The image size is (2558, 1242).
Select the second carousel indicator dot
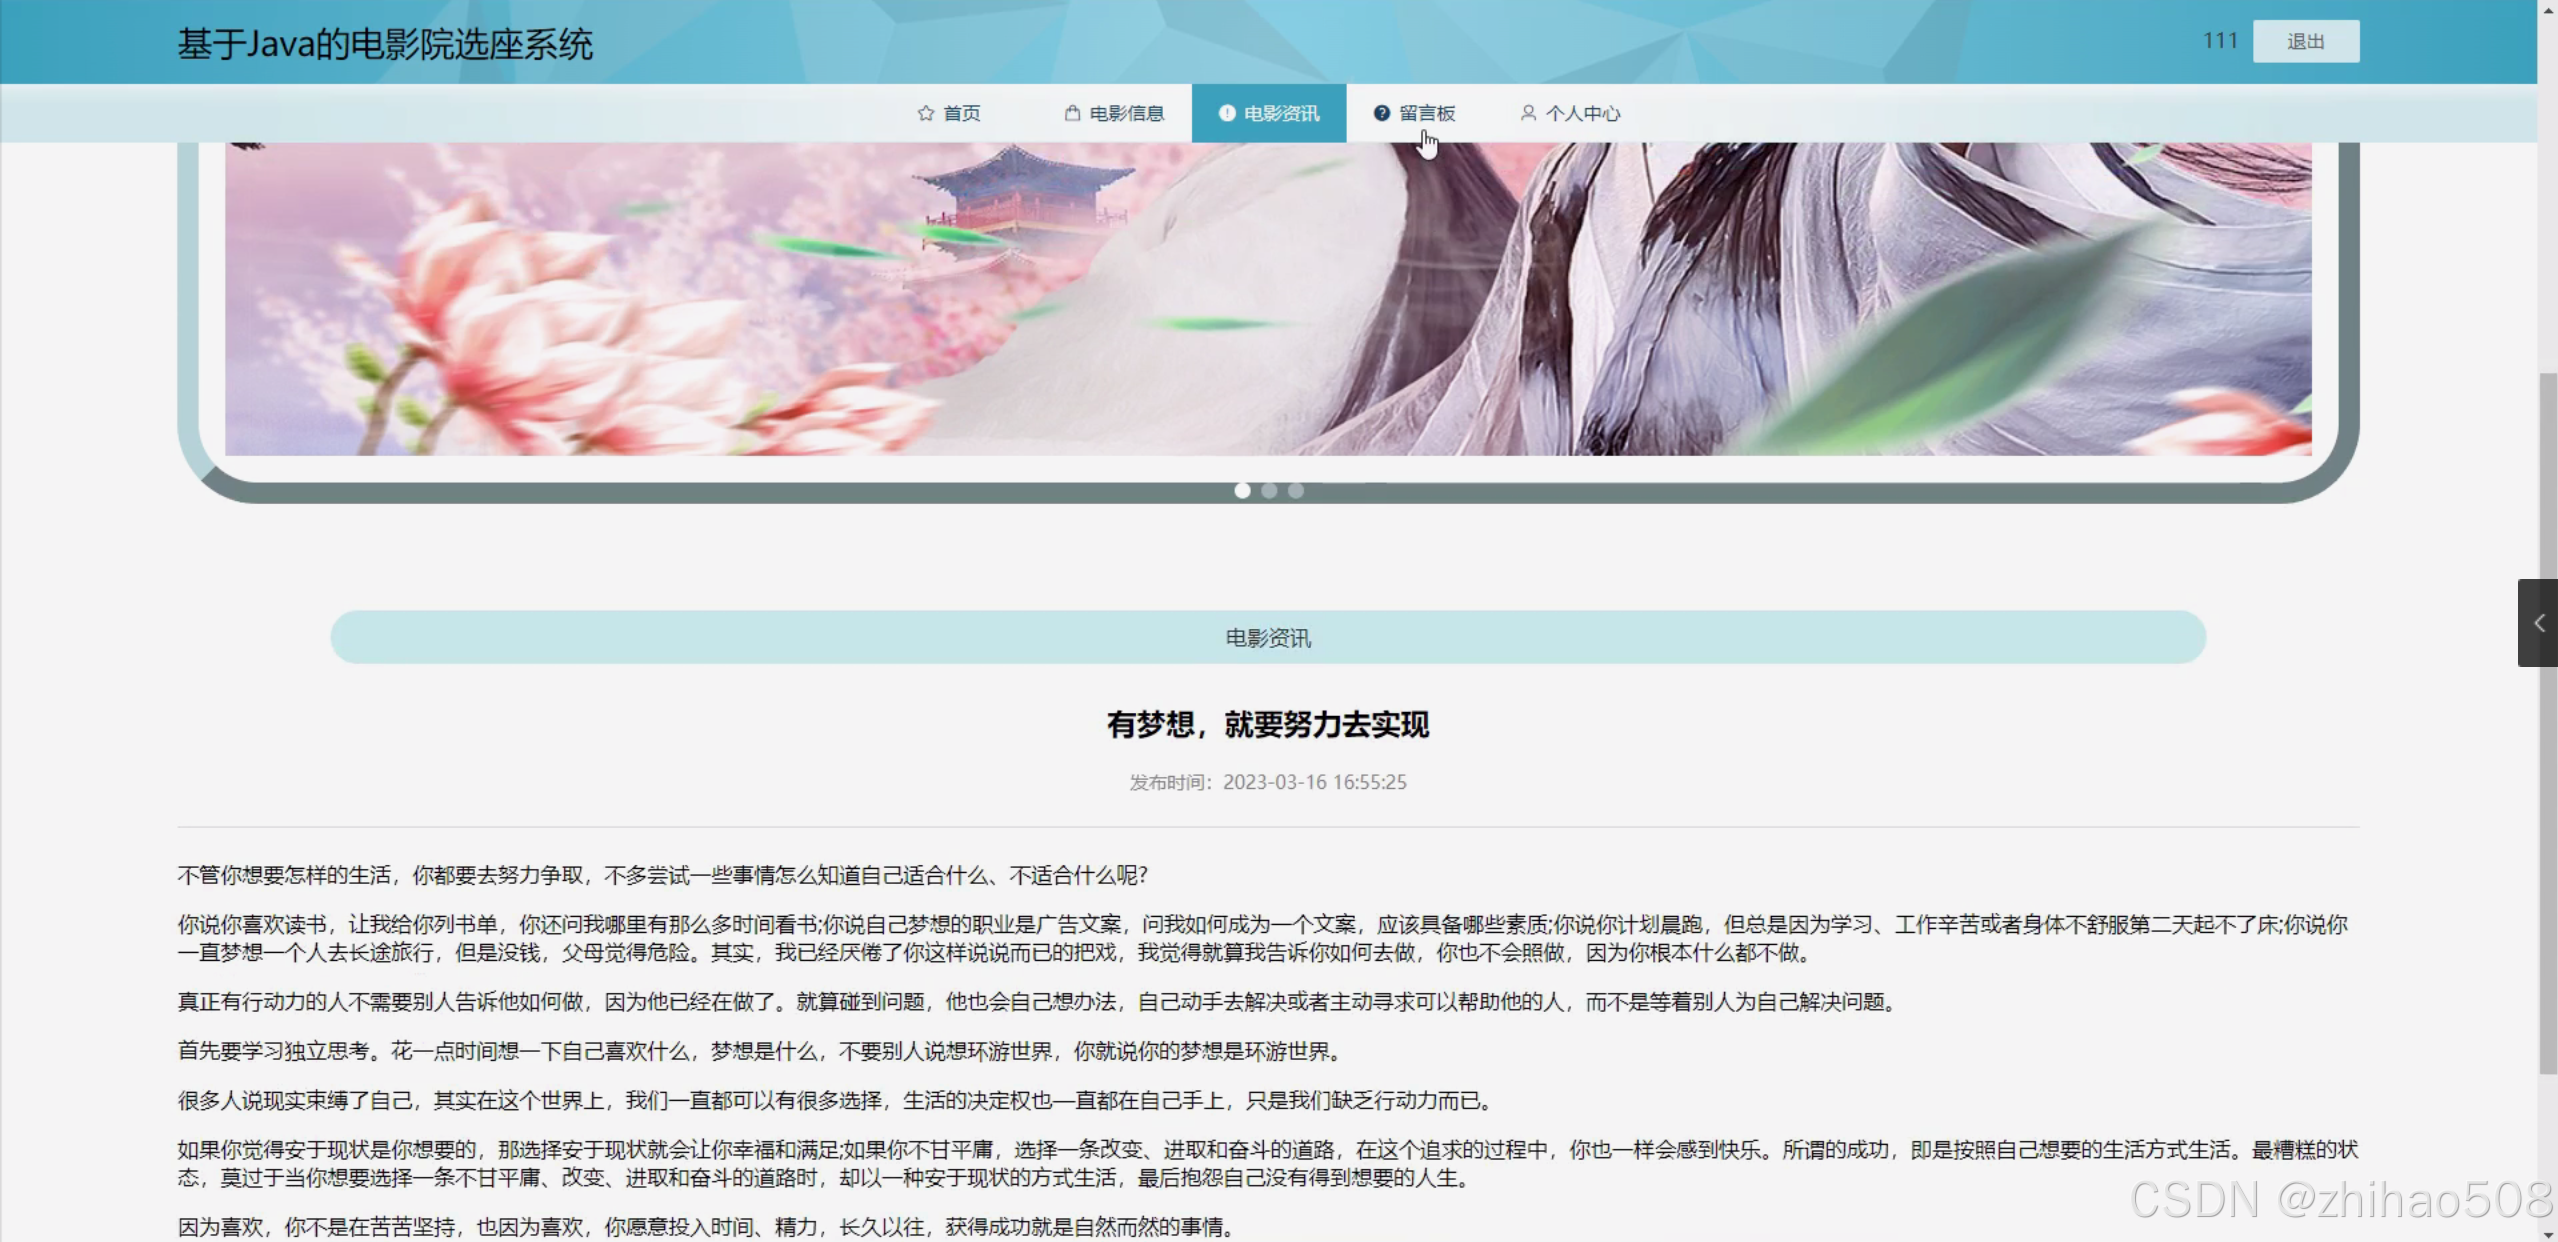click(1269, 491)
